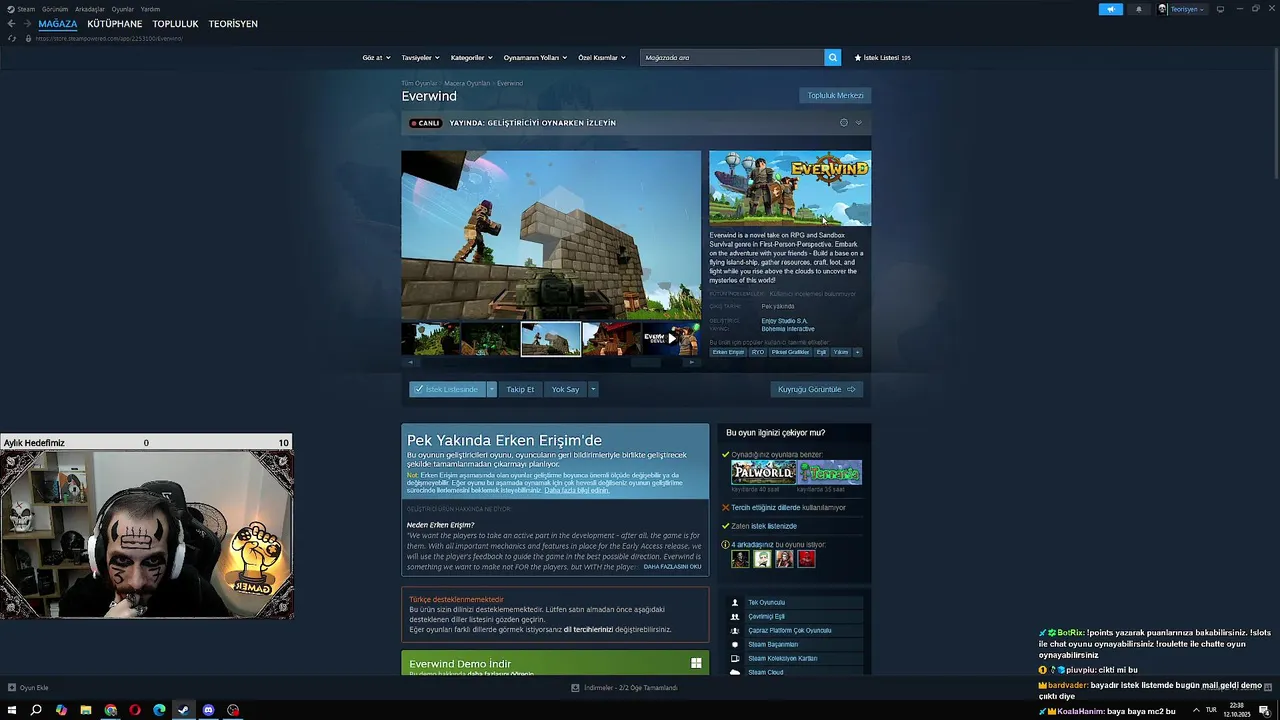Image resolution: width=1280 pixels, height=720 pixels.
Task: Click the Daha fazla bilgi edinin link
Action: 577,490
